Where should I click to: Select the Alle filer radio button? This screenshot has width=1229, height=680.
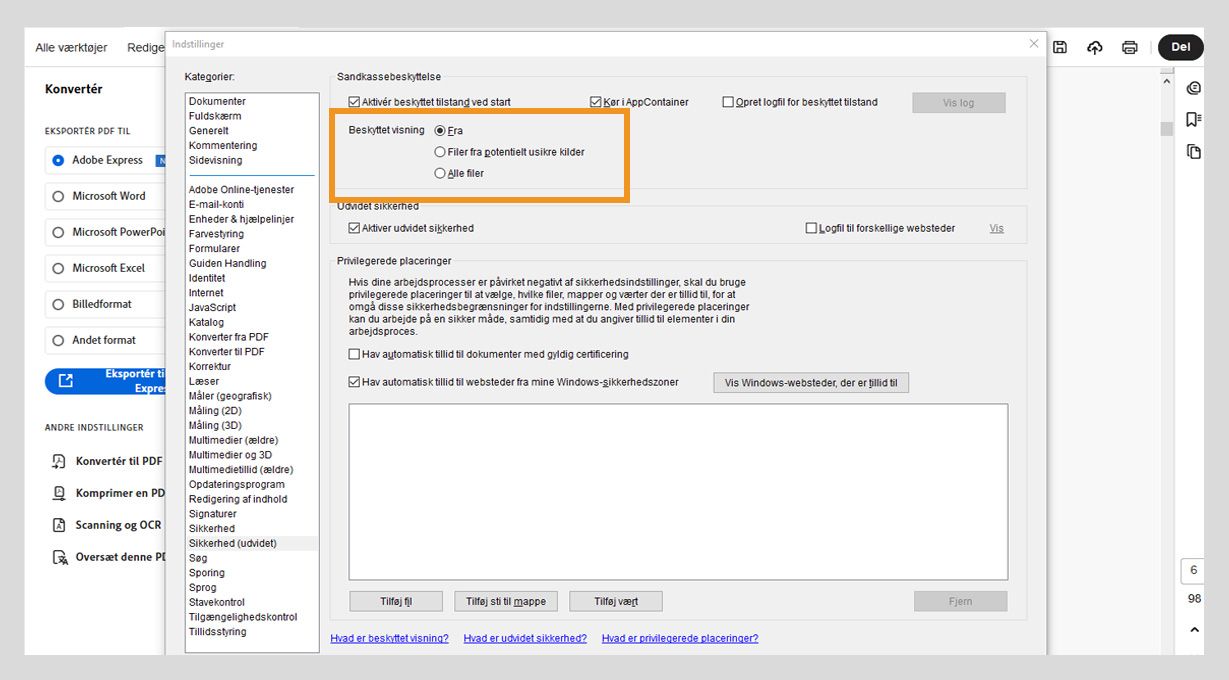point(439,172)
